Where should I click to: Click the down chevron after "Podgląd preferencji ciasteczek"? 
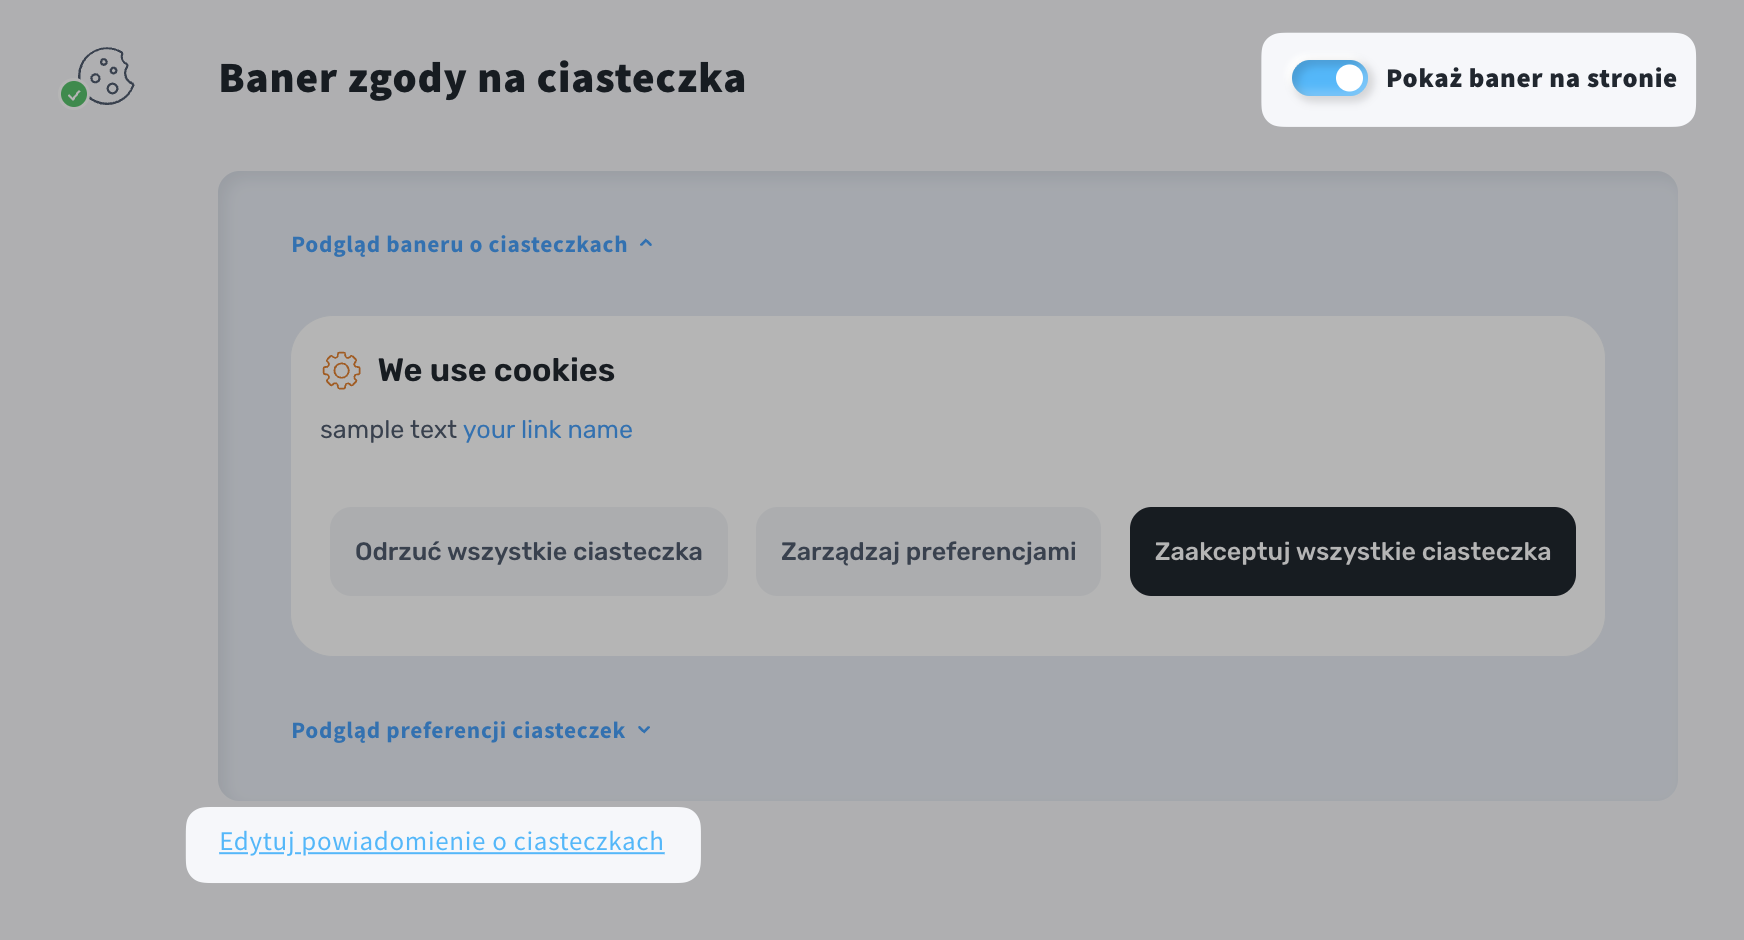tap(644, 730)
